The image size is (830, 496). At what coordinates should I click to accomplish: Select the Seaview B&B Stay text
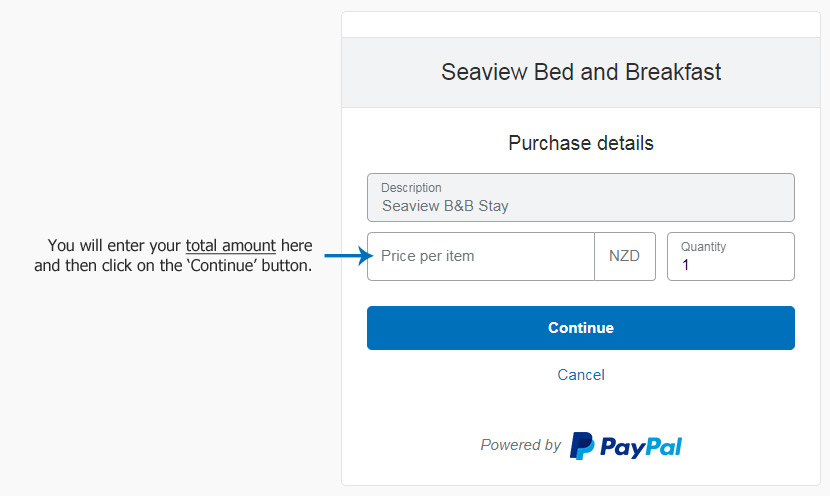pos(445,206)
